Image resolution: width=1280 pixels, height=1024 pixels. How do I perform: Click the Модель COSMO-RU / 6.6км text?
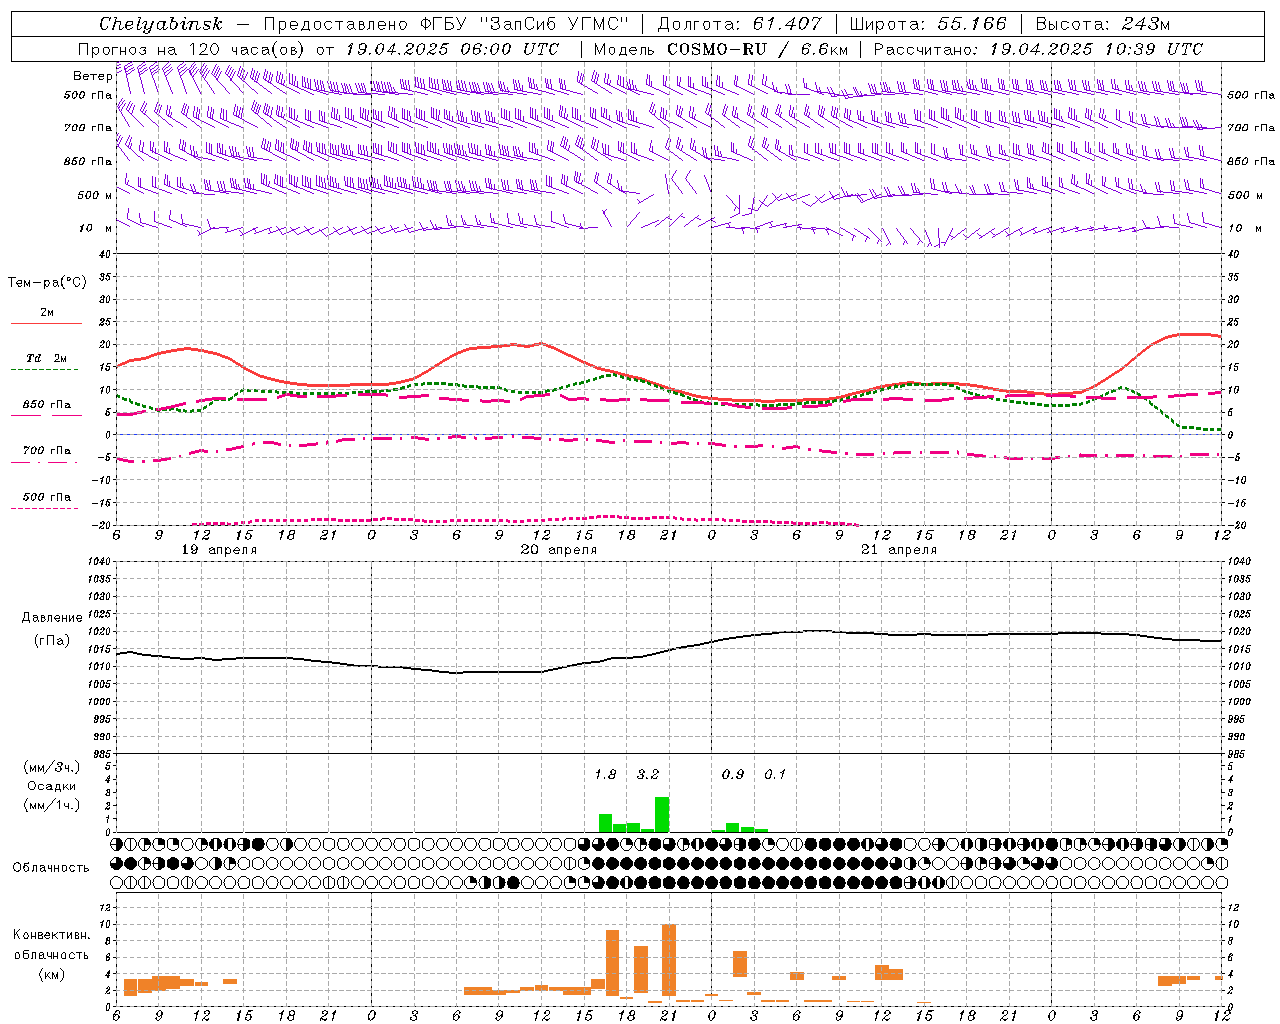pos(720,49)
